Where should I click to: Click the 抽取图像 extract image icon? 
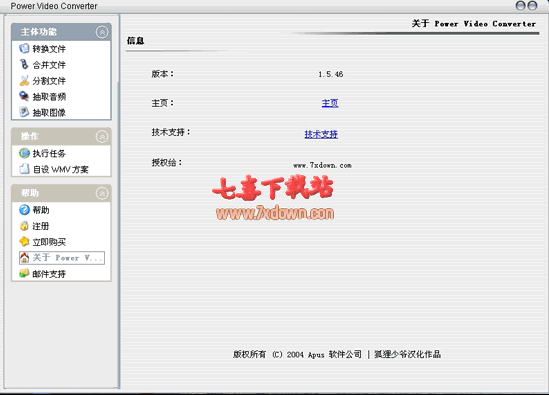(x=24, y=112)
